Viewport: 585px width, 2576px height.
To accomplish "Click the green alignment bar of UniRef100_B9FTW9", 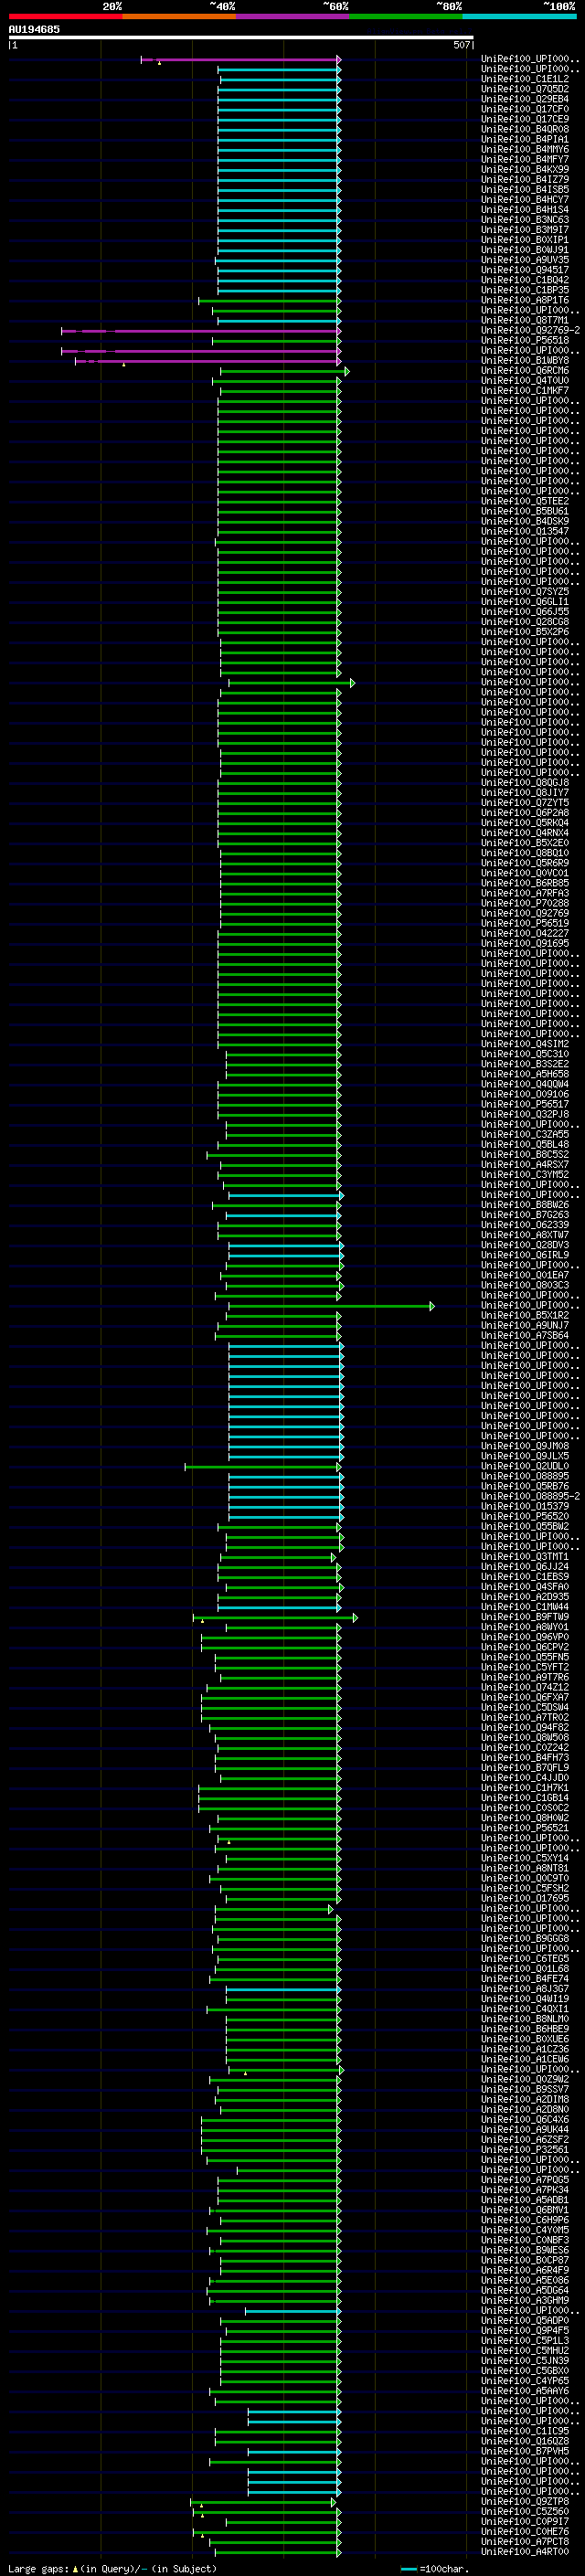I will click(275, 1618).
